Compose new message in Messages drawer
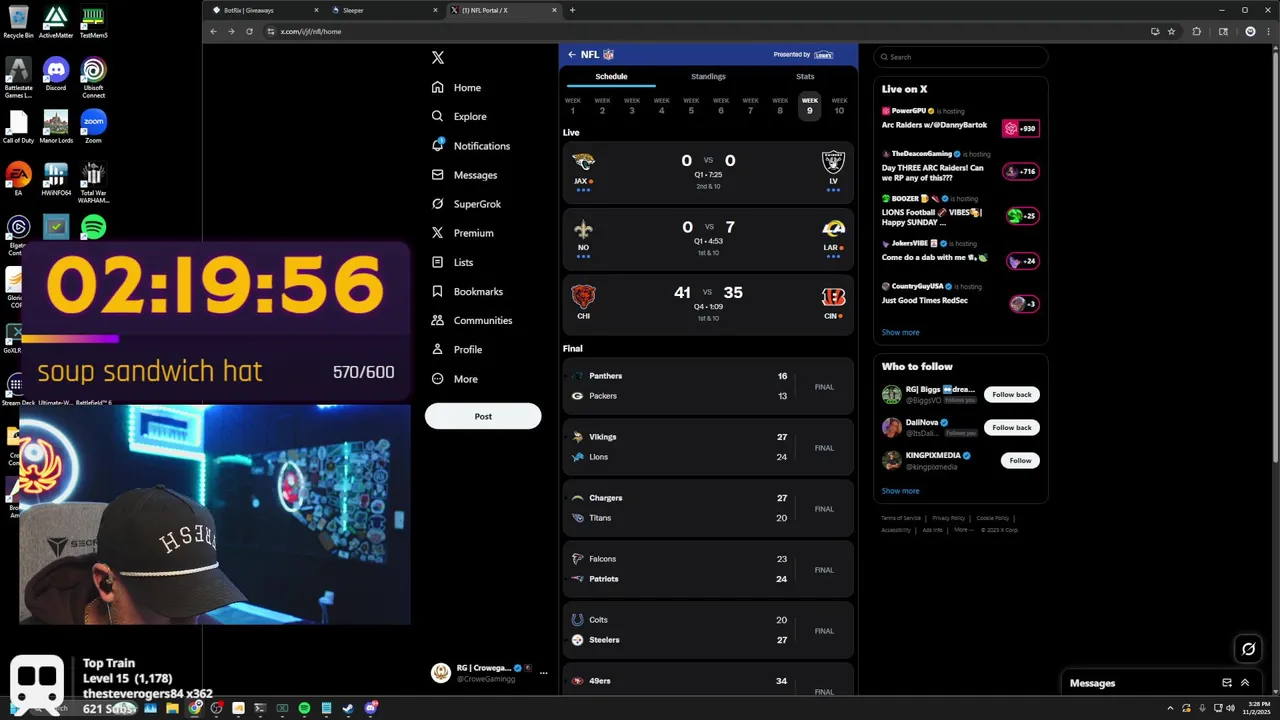 click(x=1227, y=683)
